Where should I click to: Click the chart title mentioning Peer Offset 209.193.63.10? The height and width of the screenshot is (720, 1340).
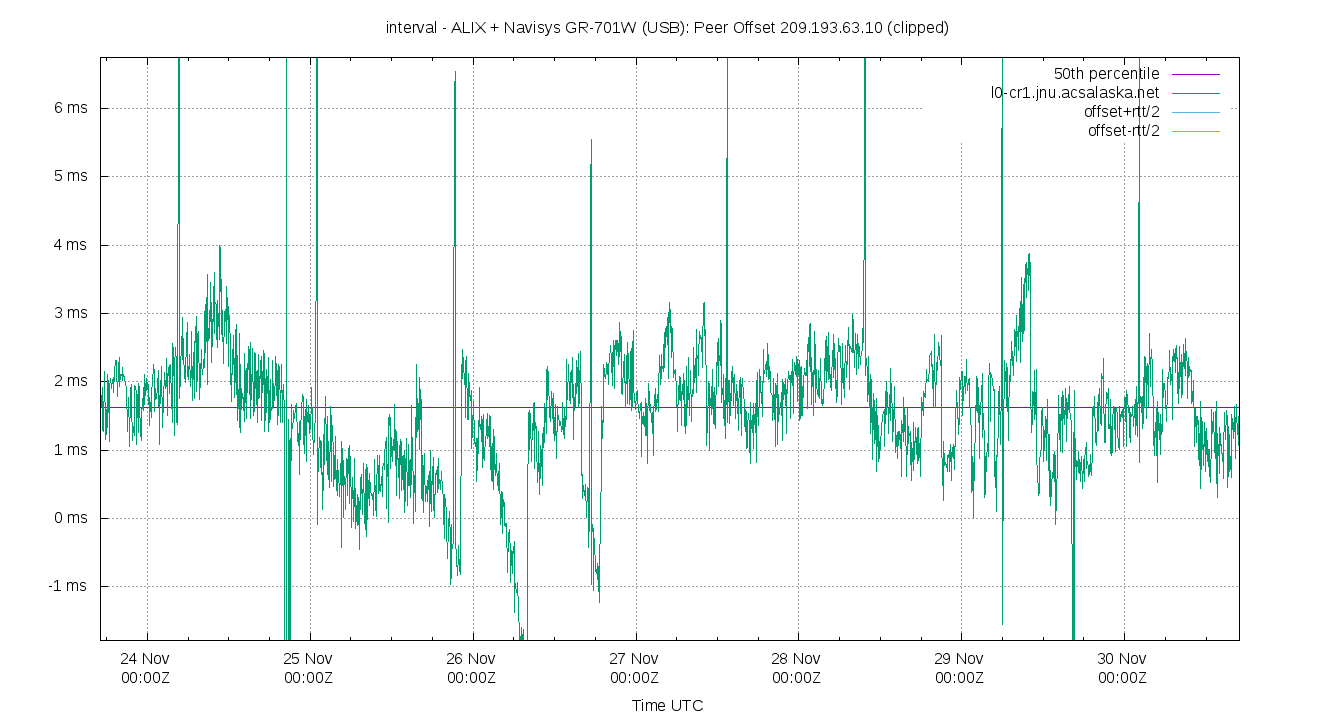[667, 28]
